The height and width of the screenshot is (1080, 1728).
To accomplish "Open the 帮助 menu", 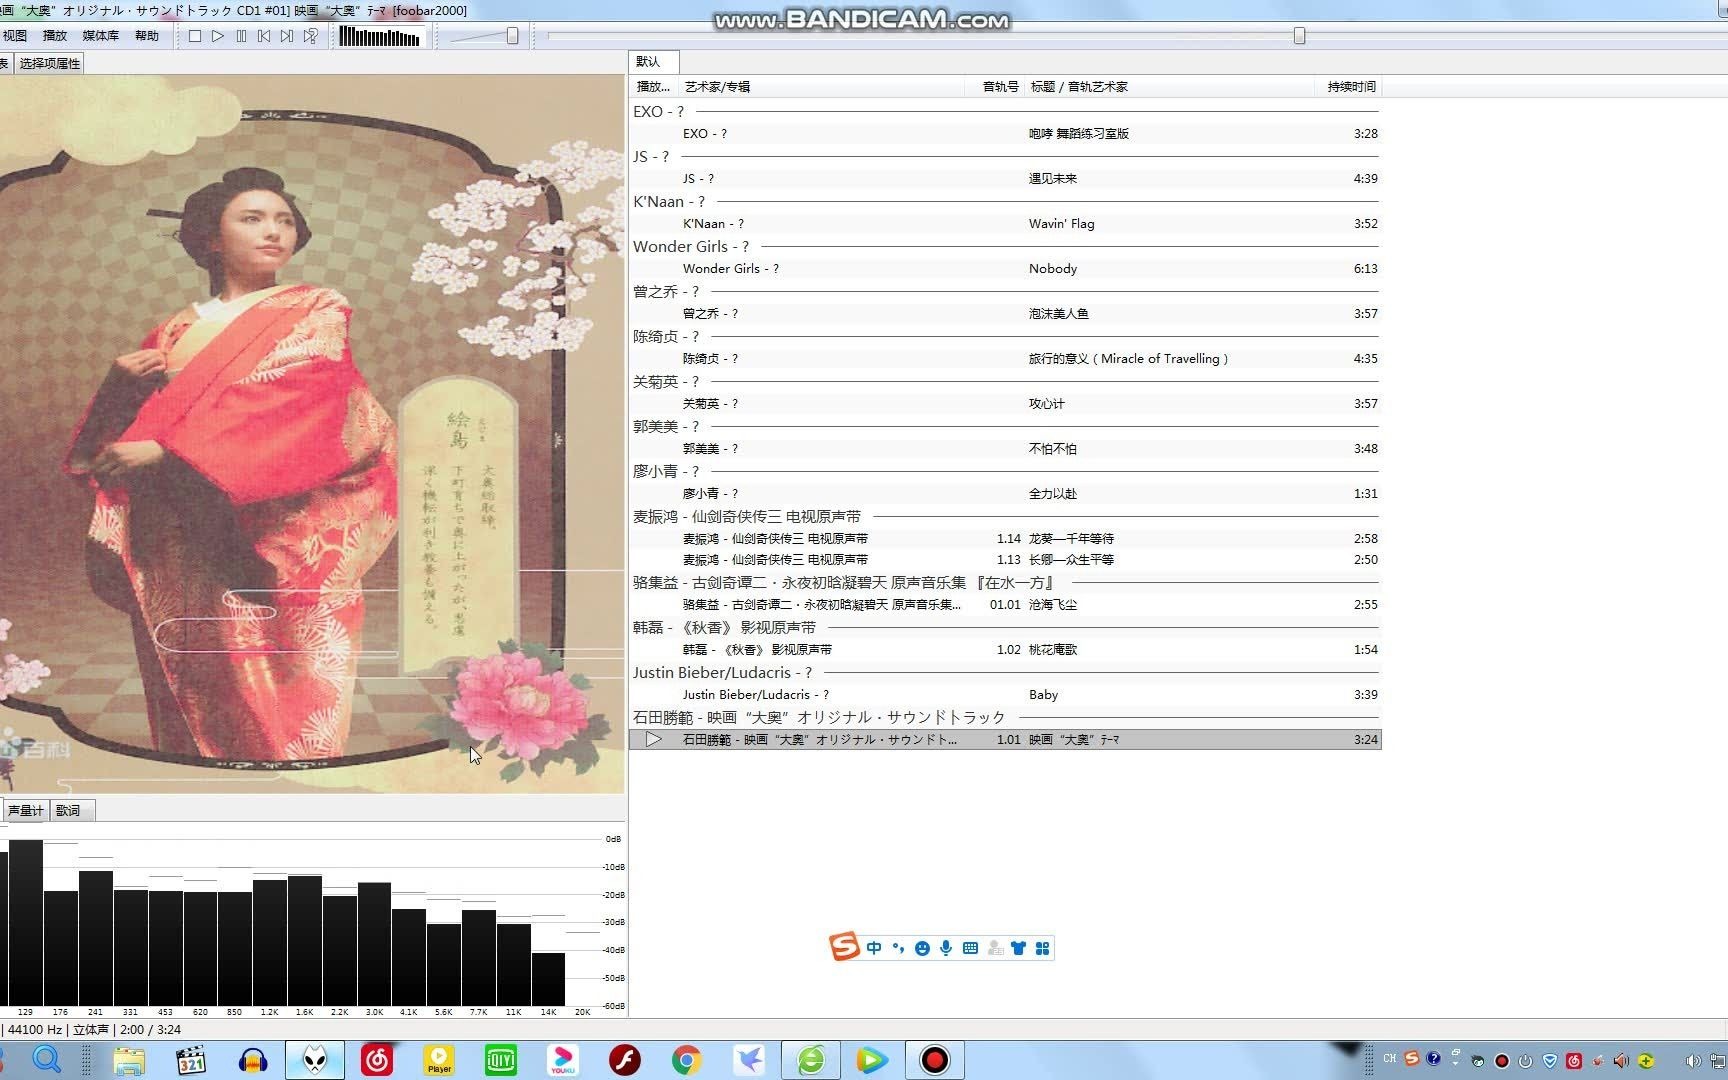I will pos(146,36).
